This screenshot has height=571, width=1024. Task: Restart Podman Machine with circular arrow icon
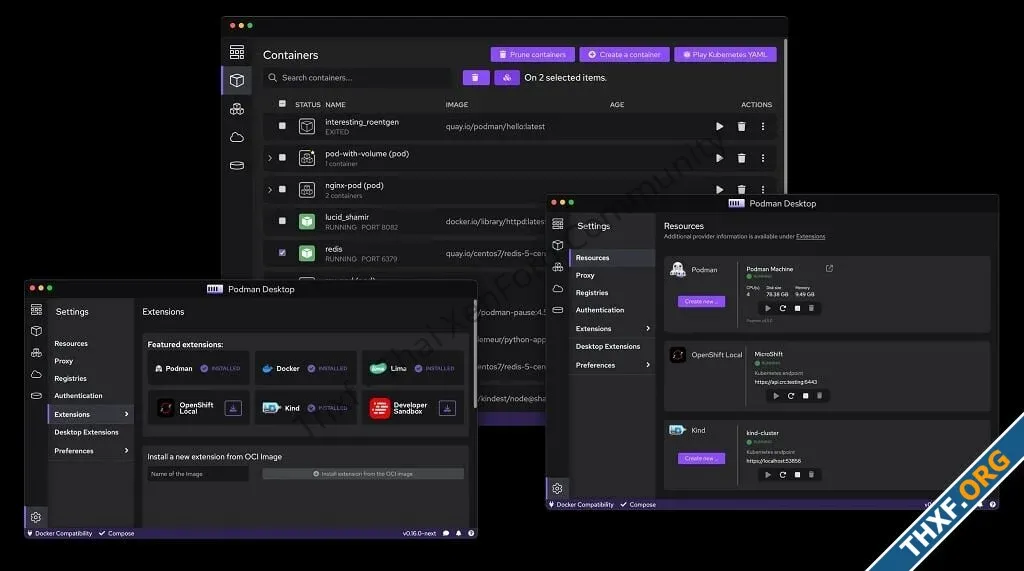(782, 308)
